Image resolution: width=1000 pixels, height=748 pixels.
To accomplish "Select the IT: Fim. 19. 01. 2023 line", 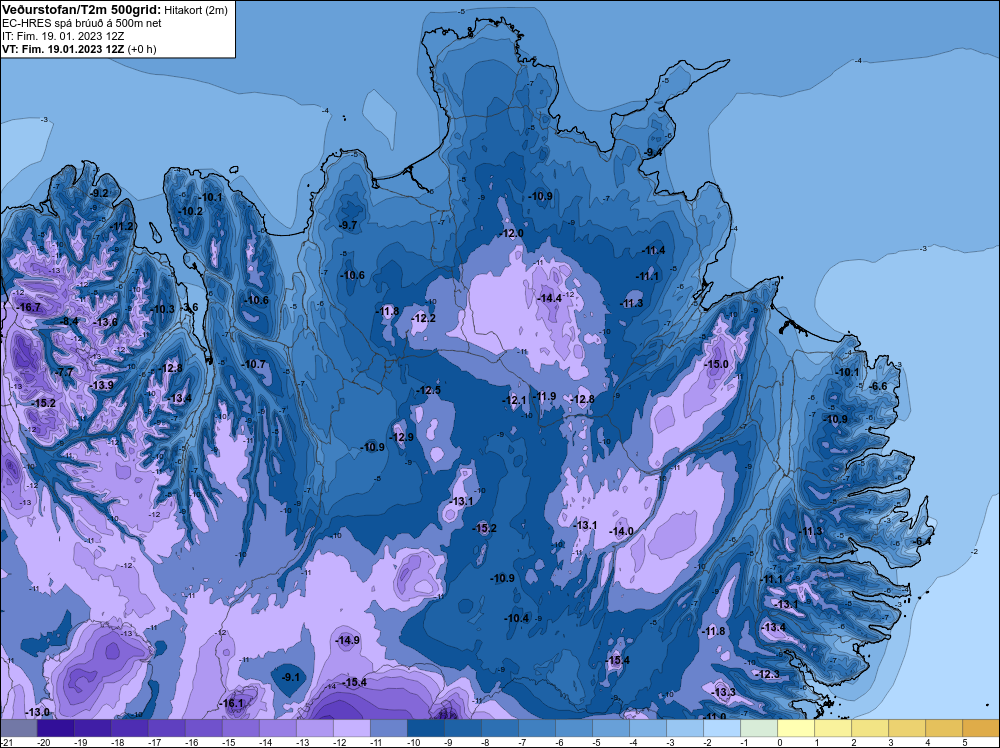I will tap(63, 36).
